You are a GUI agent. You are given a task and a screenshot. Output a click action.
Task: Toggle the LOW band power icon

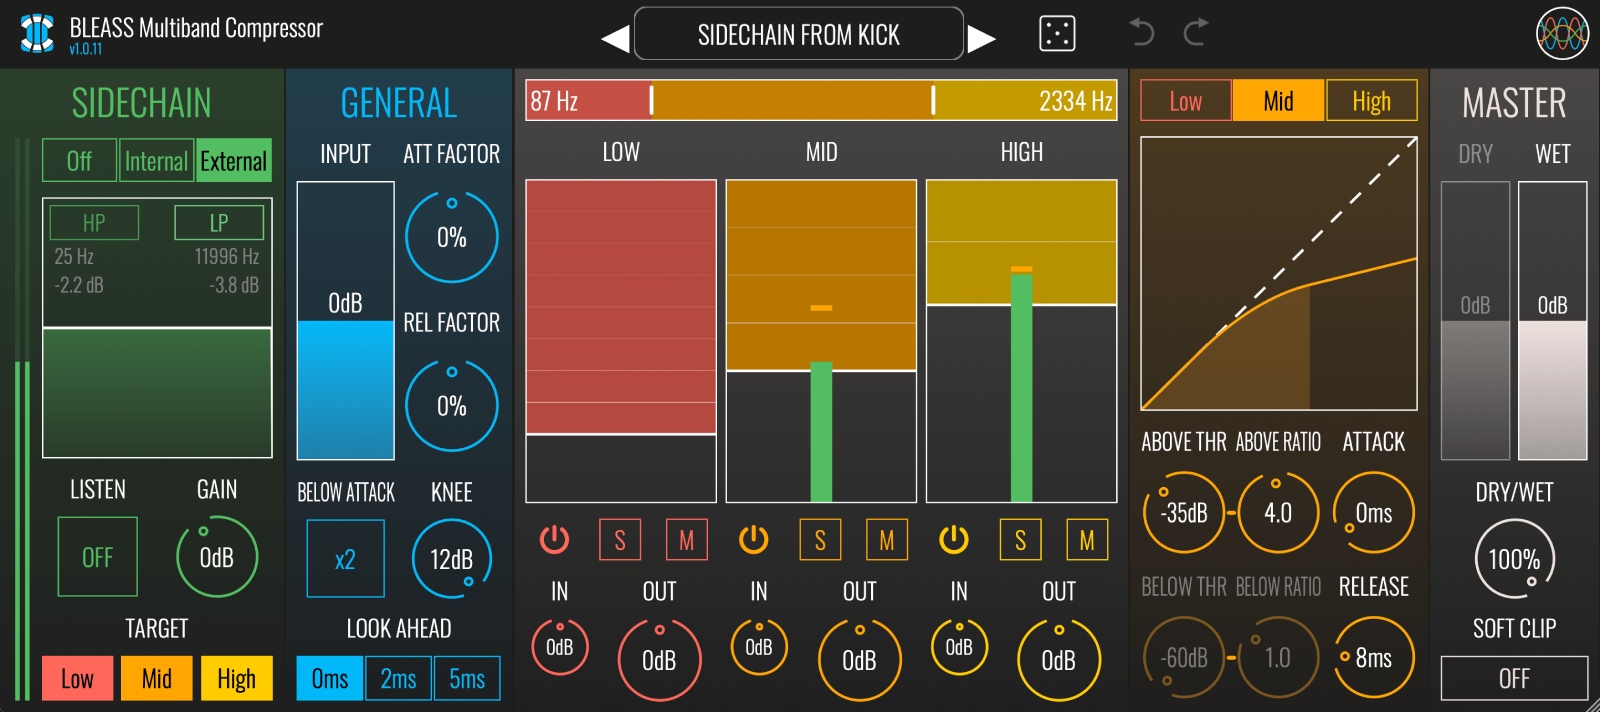(554, 540)
